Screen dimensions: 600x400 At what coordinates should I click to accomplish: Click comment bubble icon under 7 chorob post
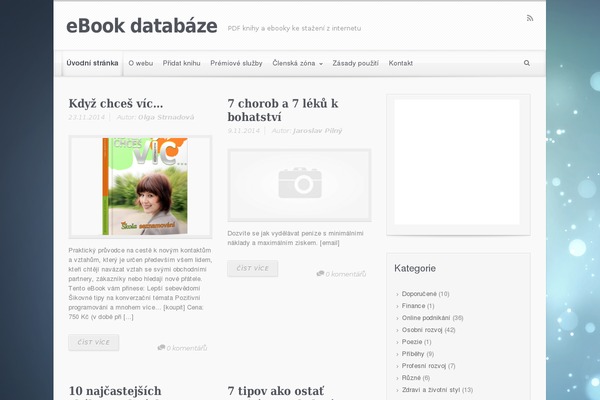320,273
